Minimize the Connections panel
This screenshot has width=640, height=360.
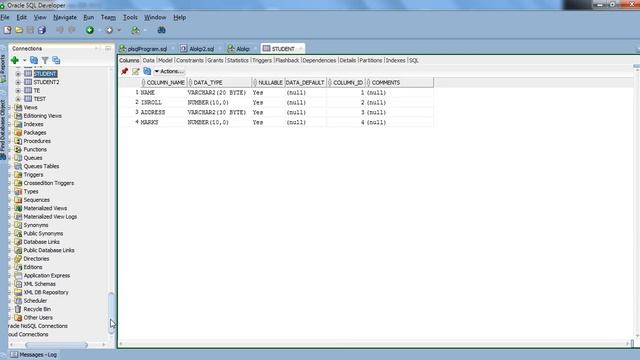click(108, 49)
